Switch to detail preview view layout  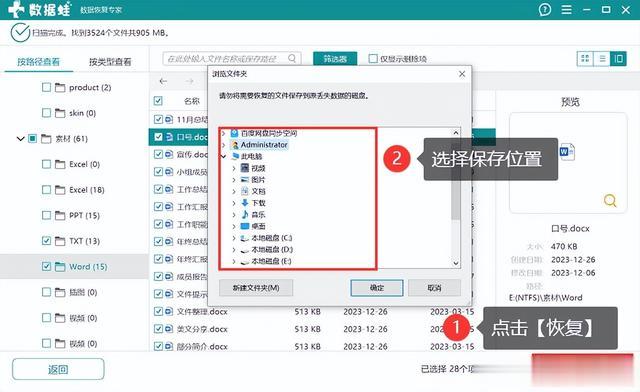(x=618, y=58)
